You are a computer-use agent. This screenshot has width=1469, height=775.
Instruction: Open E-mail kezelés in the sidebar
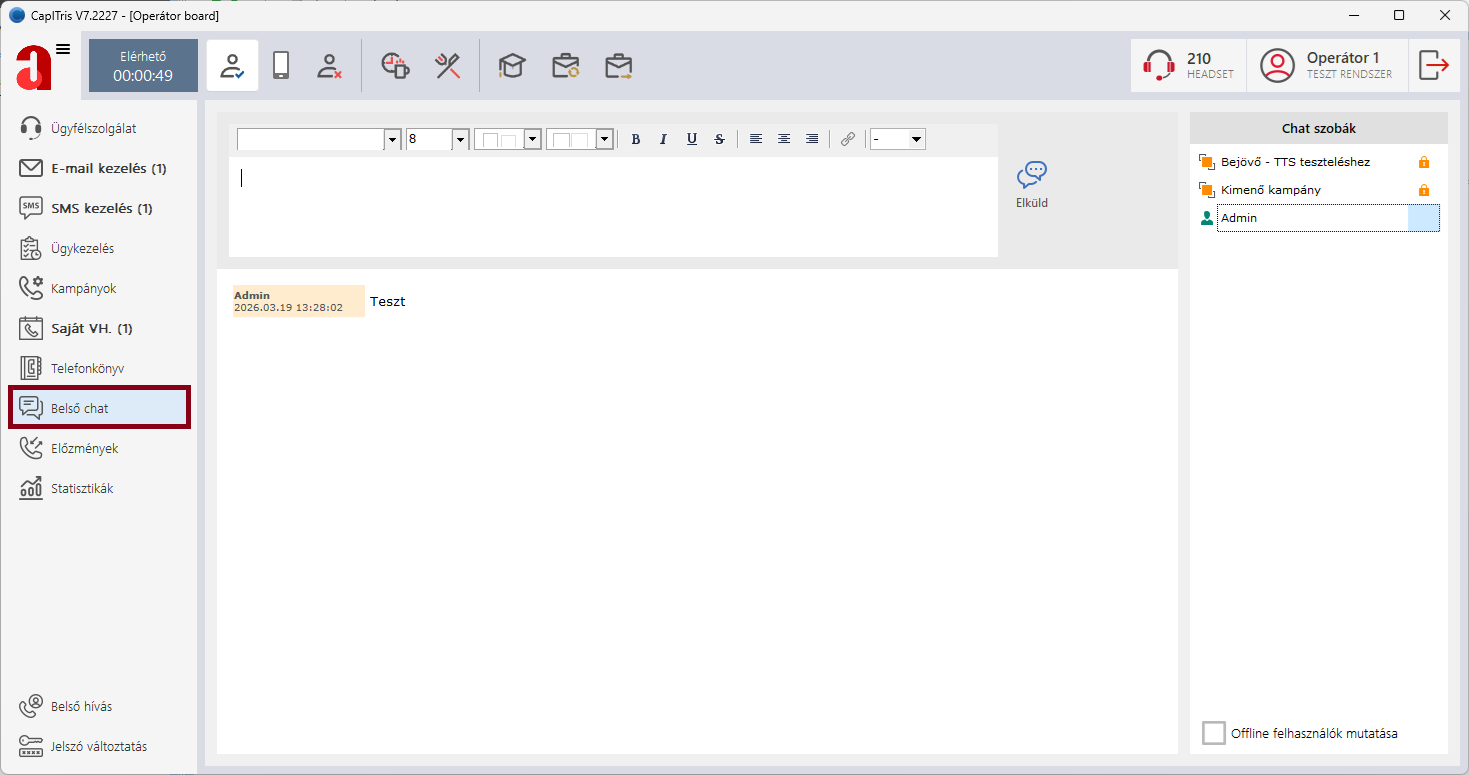[108, 168]
